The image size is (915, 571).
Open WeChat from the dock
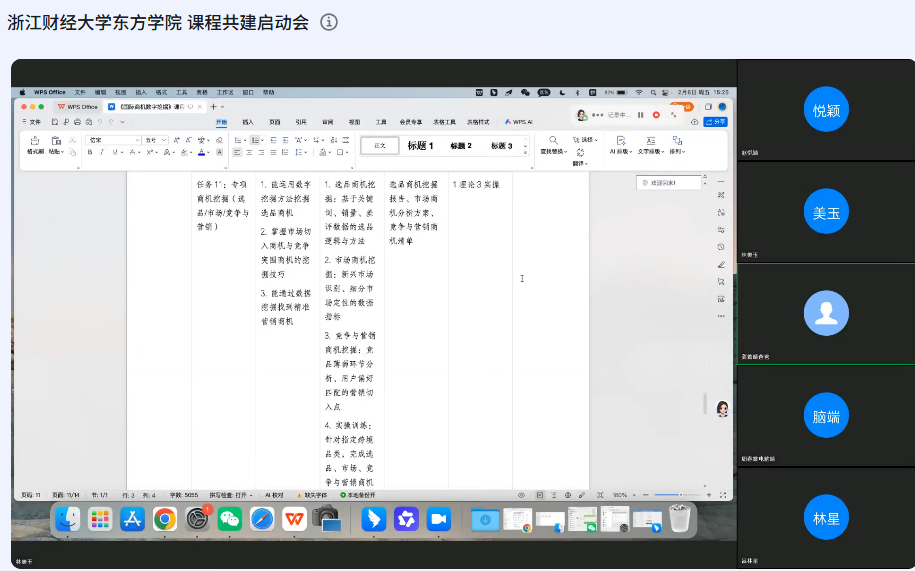pos(230,518)
